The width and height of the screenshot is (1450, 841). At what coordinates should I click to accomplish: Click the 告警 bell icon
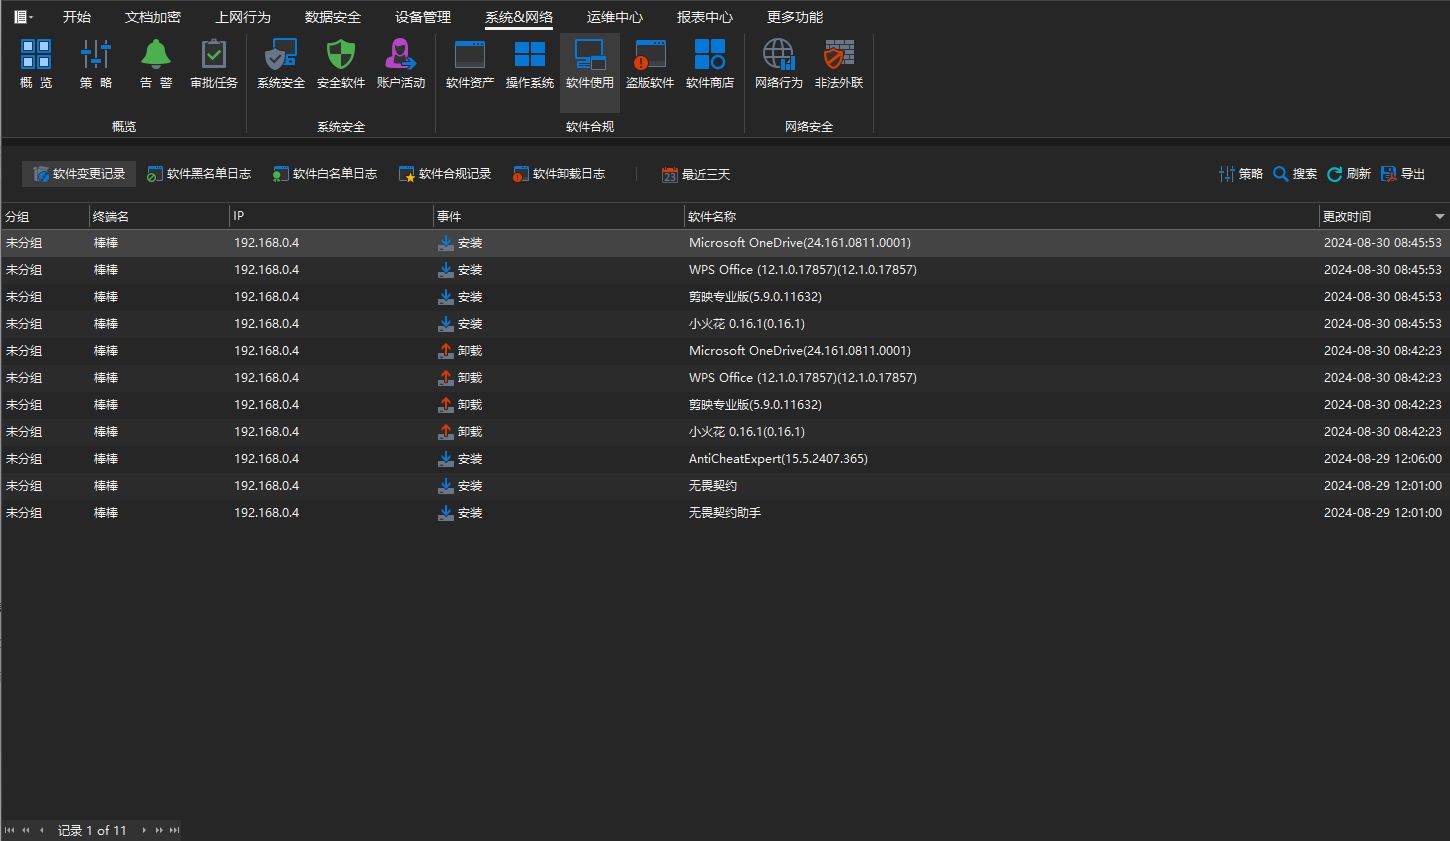coord(155,62)
